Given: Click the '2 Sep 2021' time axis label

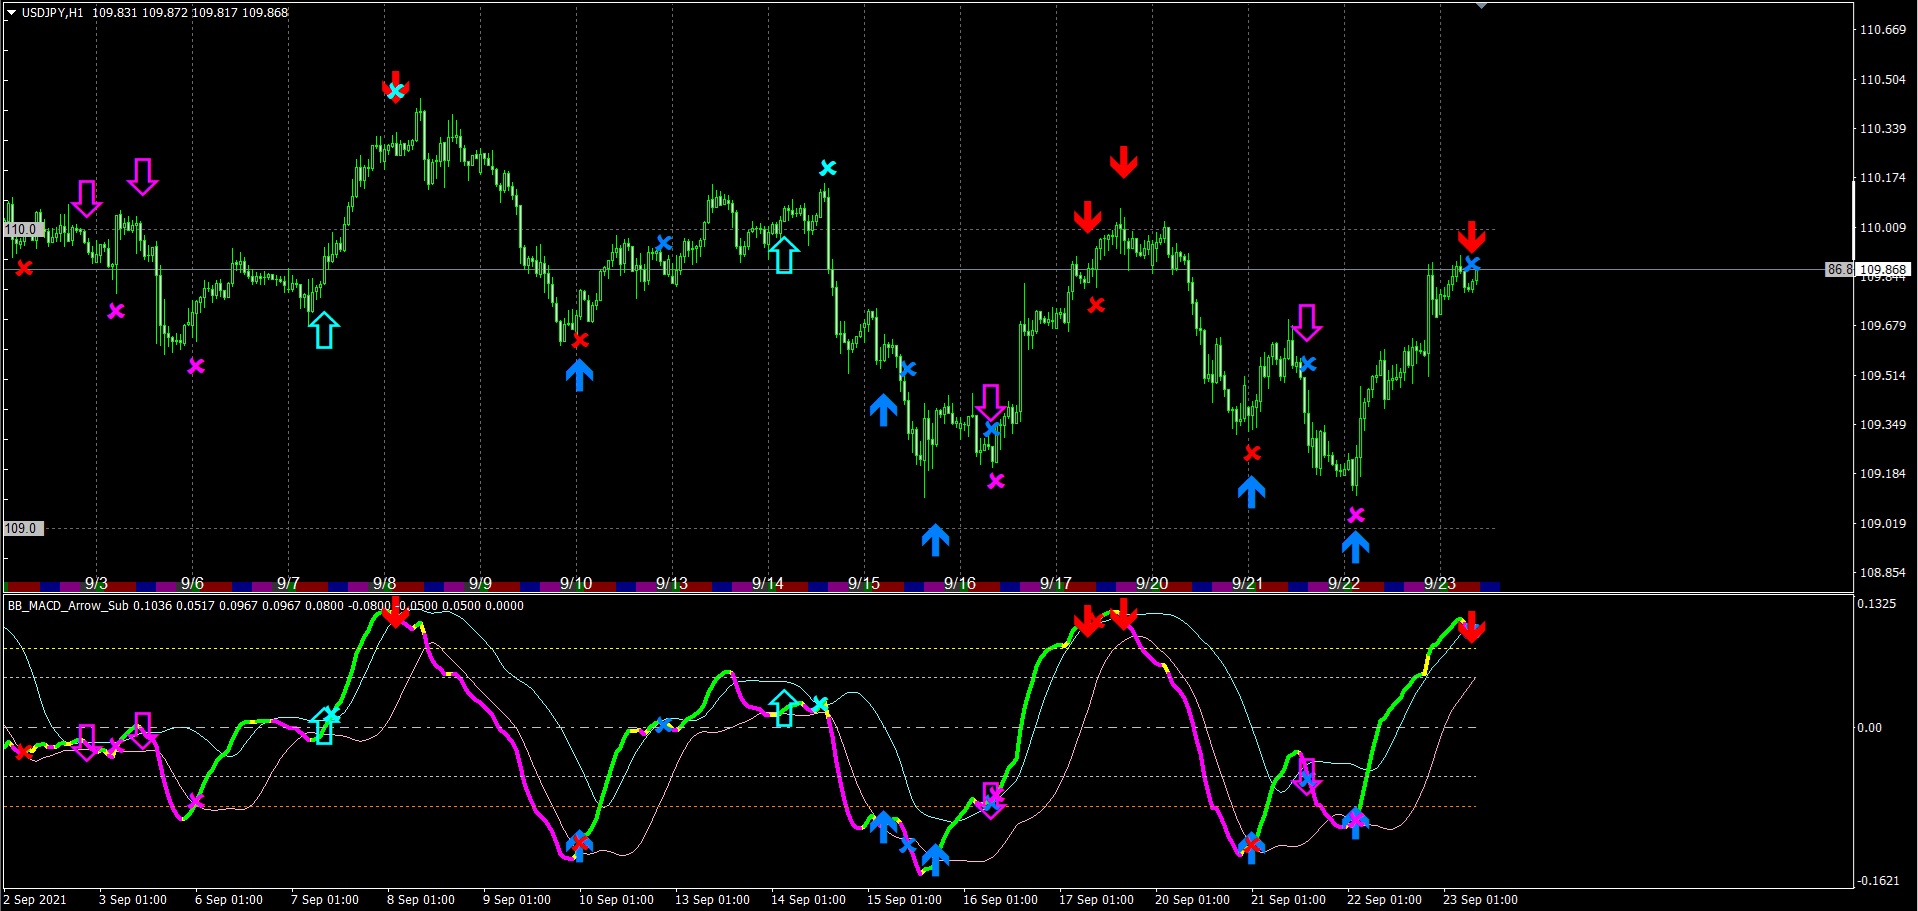Looking at the screenshot, I should click(x=36, y=900).
